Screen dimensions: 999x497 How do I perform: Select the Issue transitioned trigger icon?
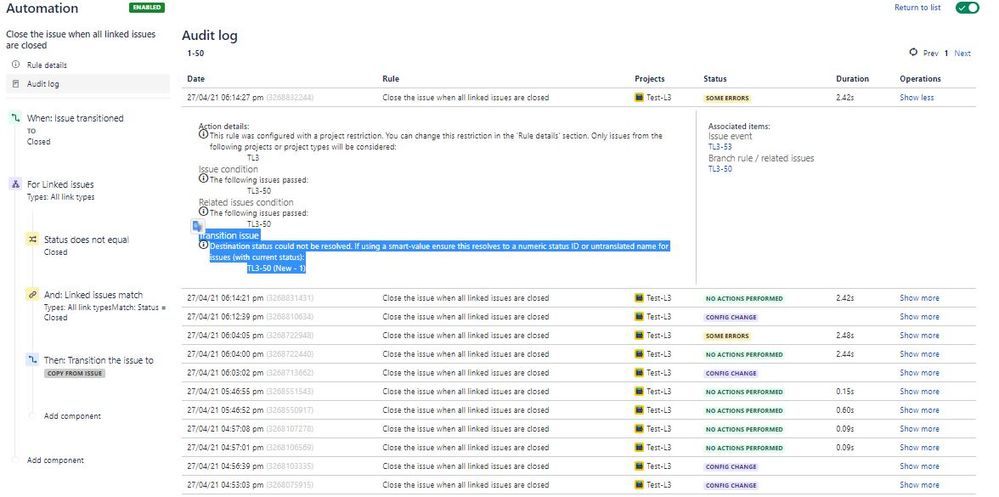tap(17, 118)
